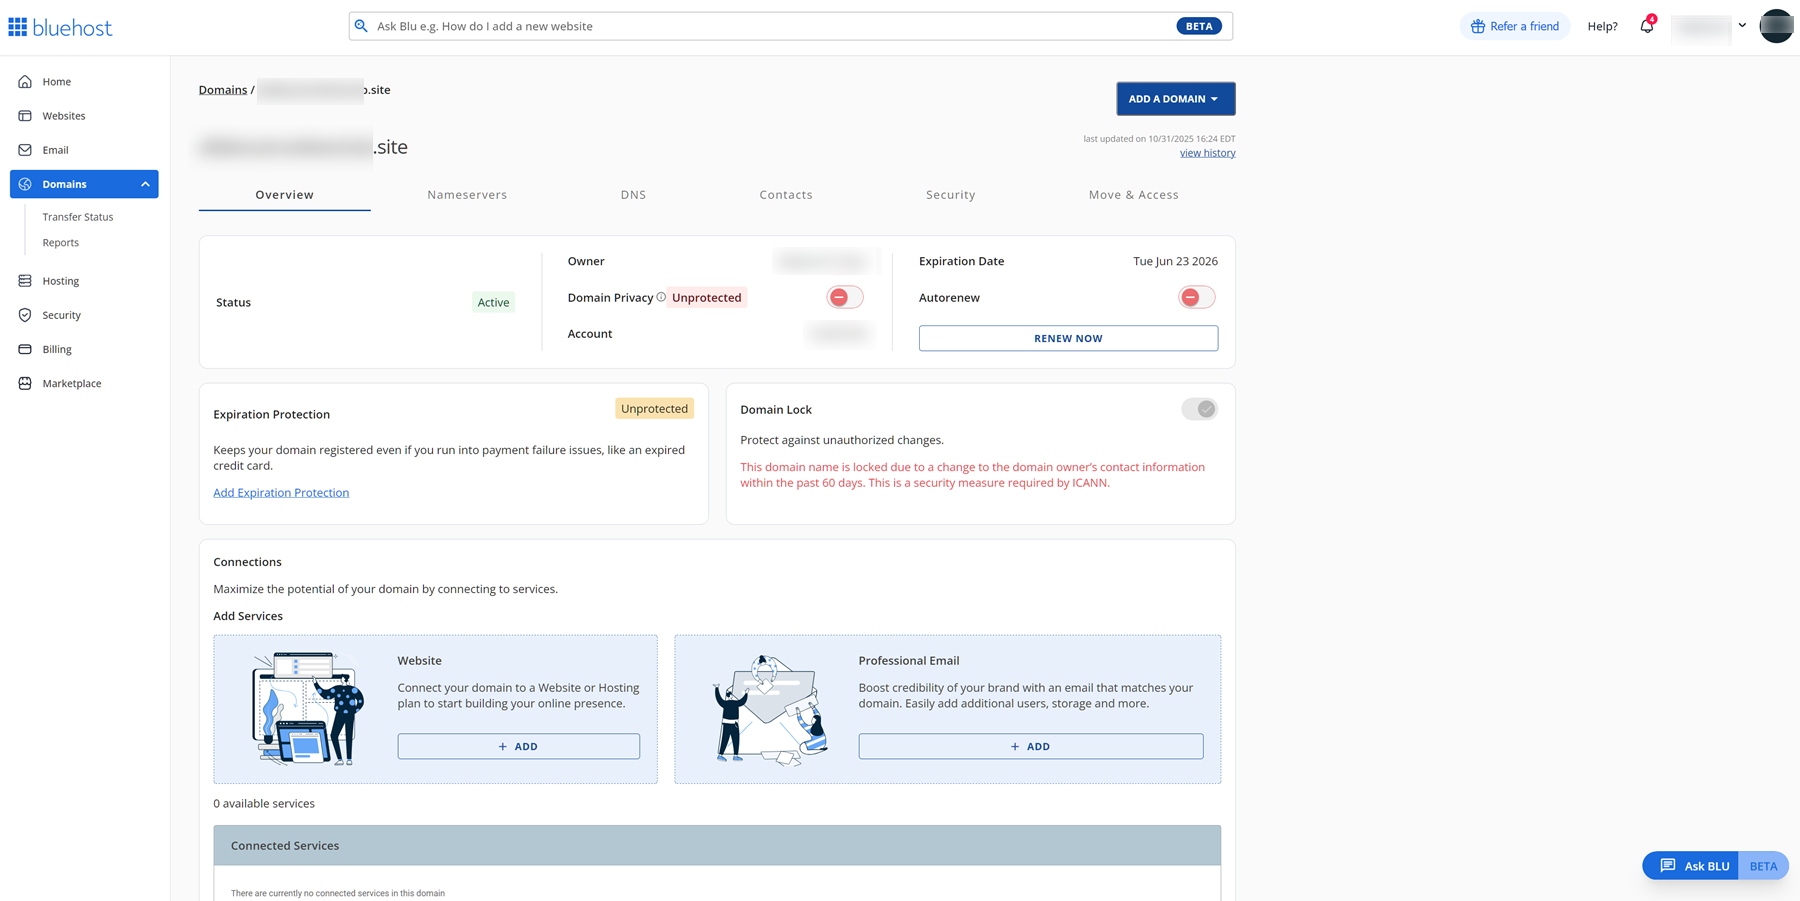Enable the Autorenew toggle

point(1196,297)
